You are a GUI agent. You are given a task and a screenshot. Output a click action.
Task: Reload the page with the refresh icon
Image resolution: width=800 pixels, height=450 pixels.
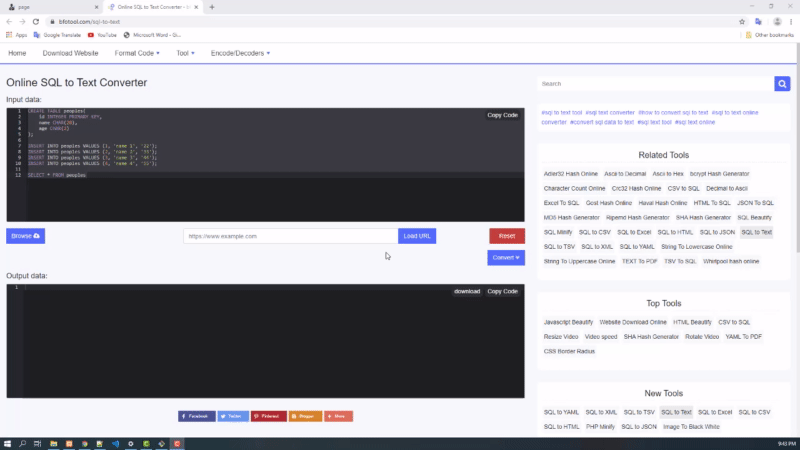37,21
